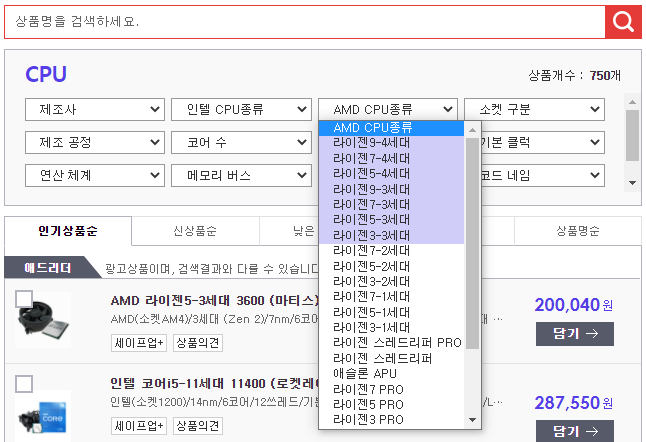Open the 제조사 dropdown
The height and width of the screenshot is (442, 646).
point(95,110)
